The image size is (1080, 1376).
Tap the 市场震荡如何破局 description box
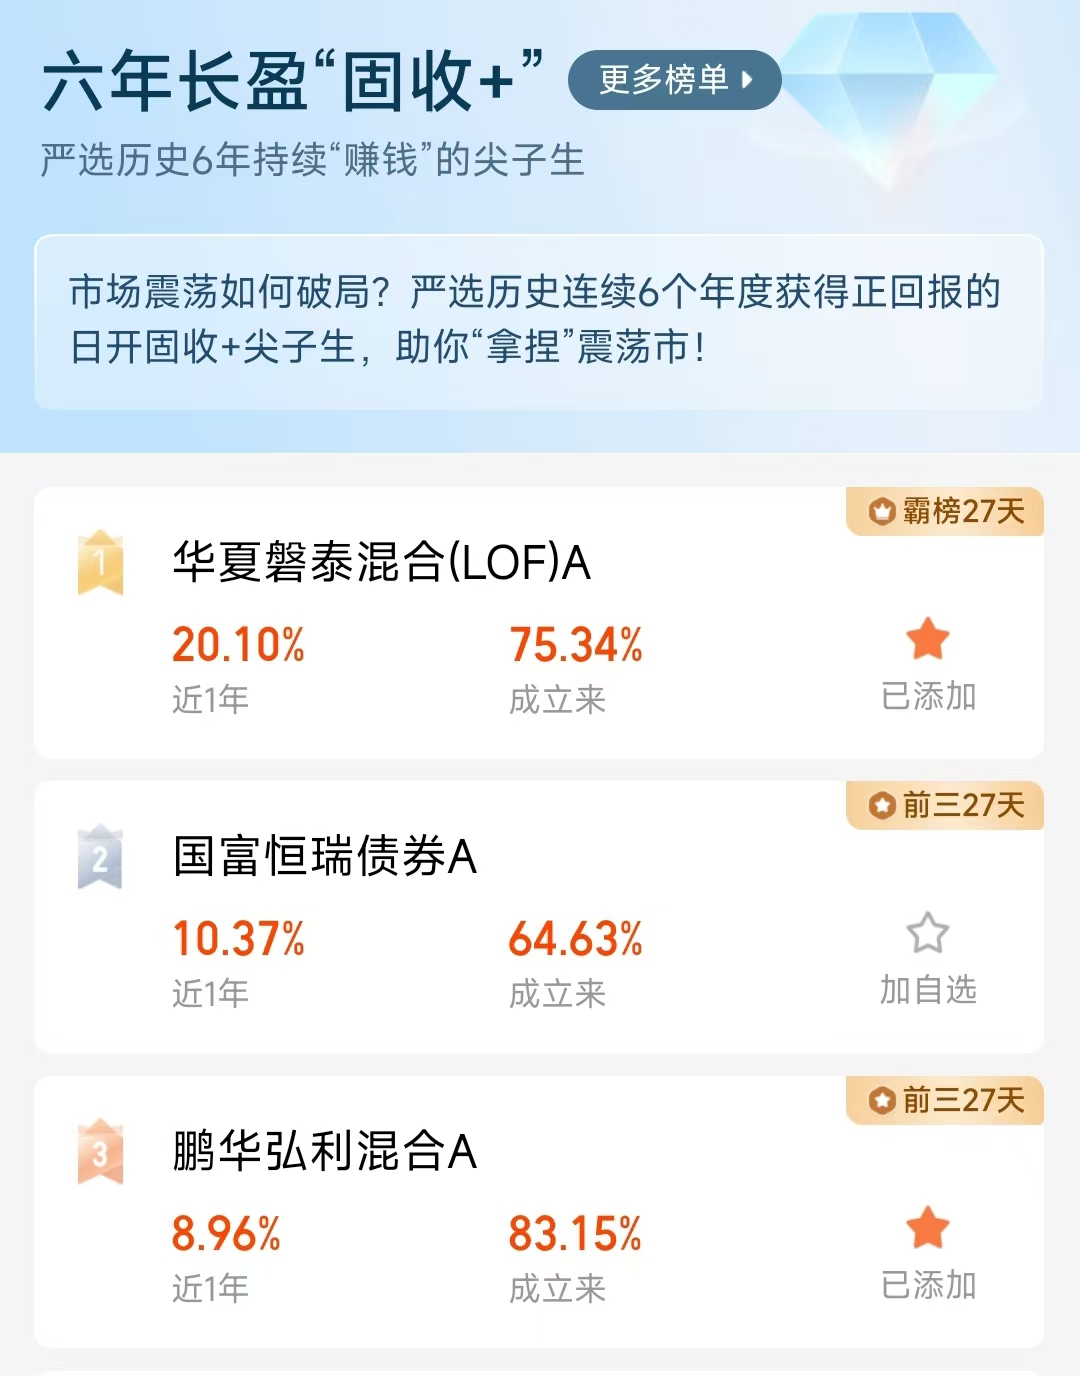[x=539, y=322]
